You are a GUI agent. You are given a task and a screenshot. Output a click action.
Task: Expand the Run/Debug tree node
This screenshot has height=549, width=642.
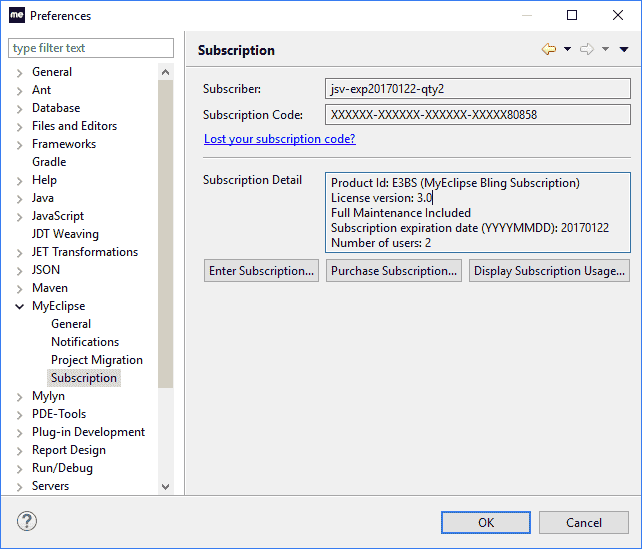pos(19,469)
